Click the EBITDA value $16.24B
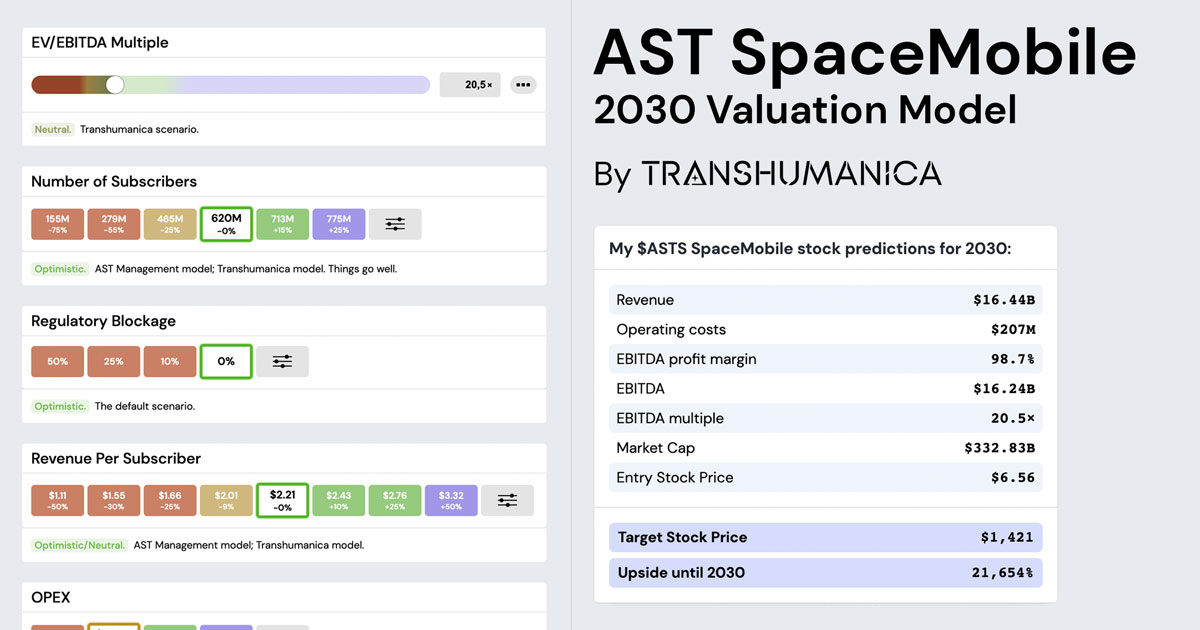The width and height of the screenshot is (1200, 630). point(1004,388)
